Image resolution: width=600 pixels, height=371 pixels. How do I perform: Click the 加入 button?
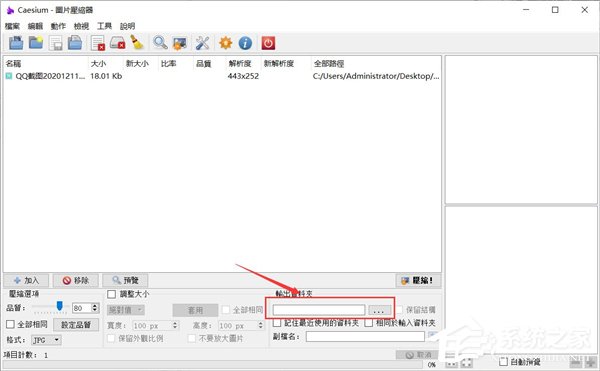click(26, 280)
